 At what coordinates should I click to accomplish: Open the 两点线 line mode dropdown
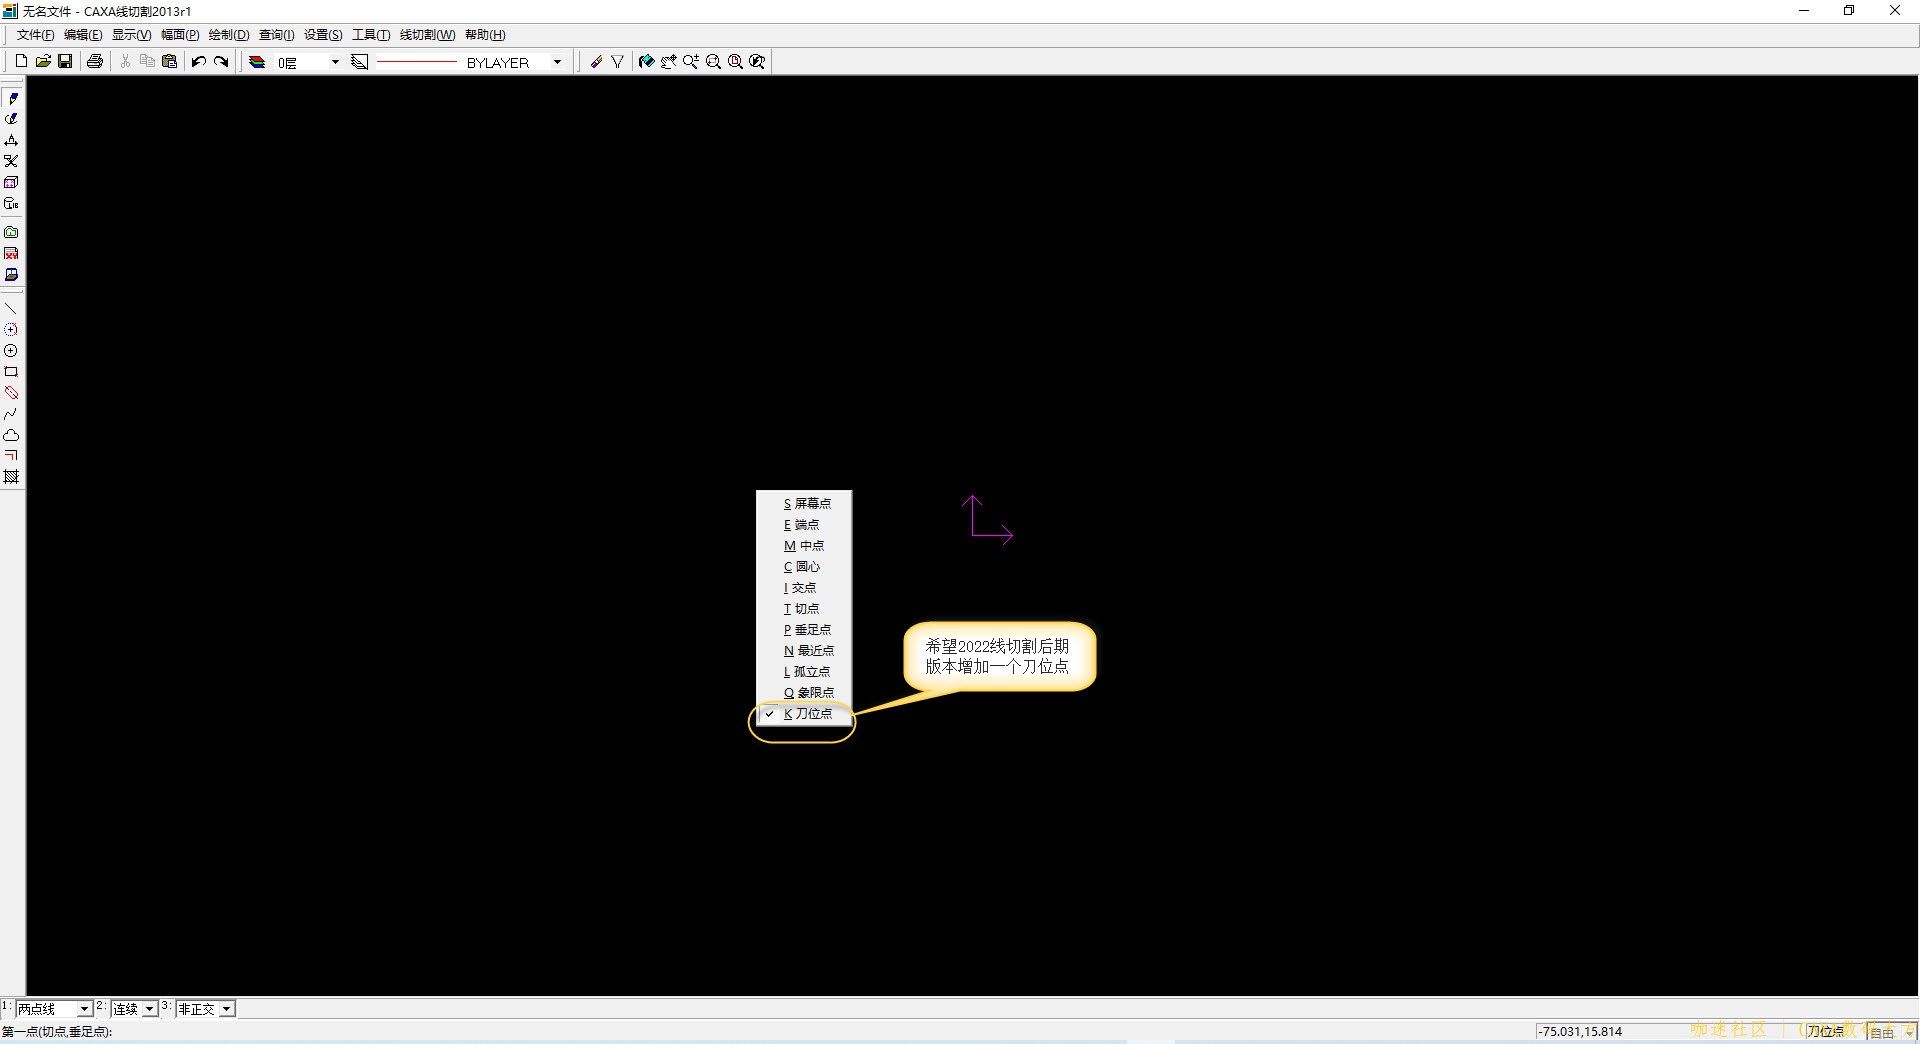(x=84, y=1009)
